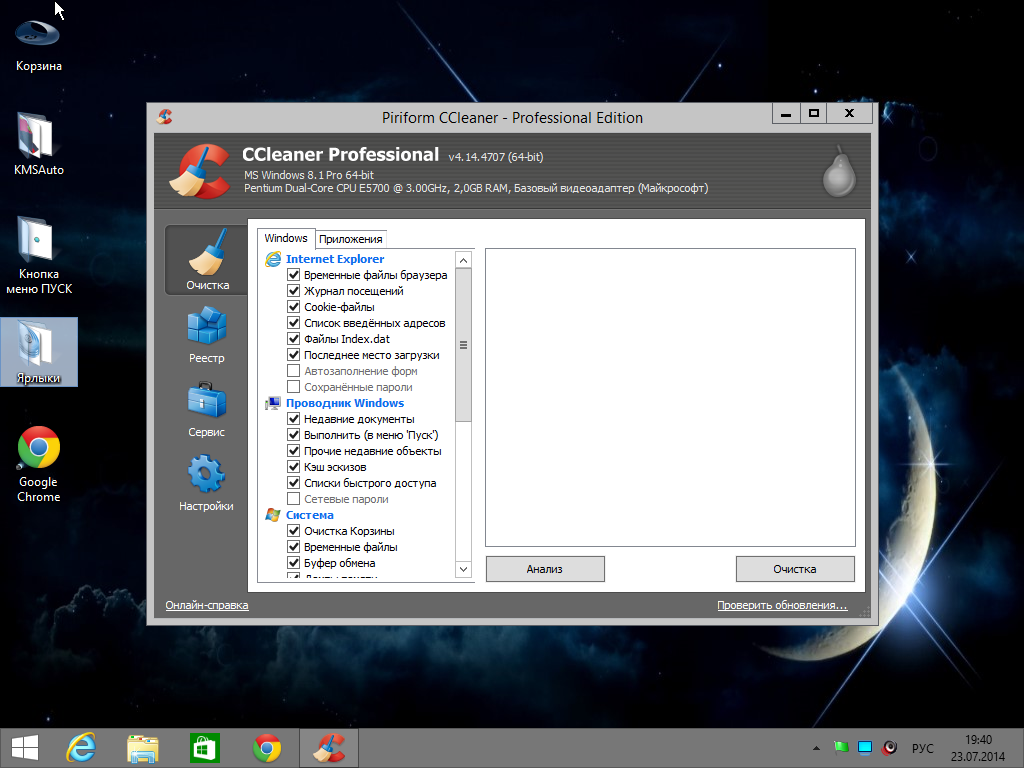This screenshot has width=1024, height=768.
Task: Click the Система group flag icon
Action: click(272, 515)
